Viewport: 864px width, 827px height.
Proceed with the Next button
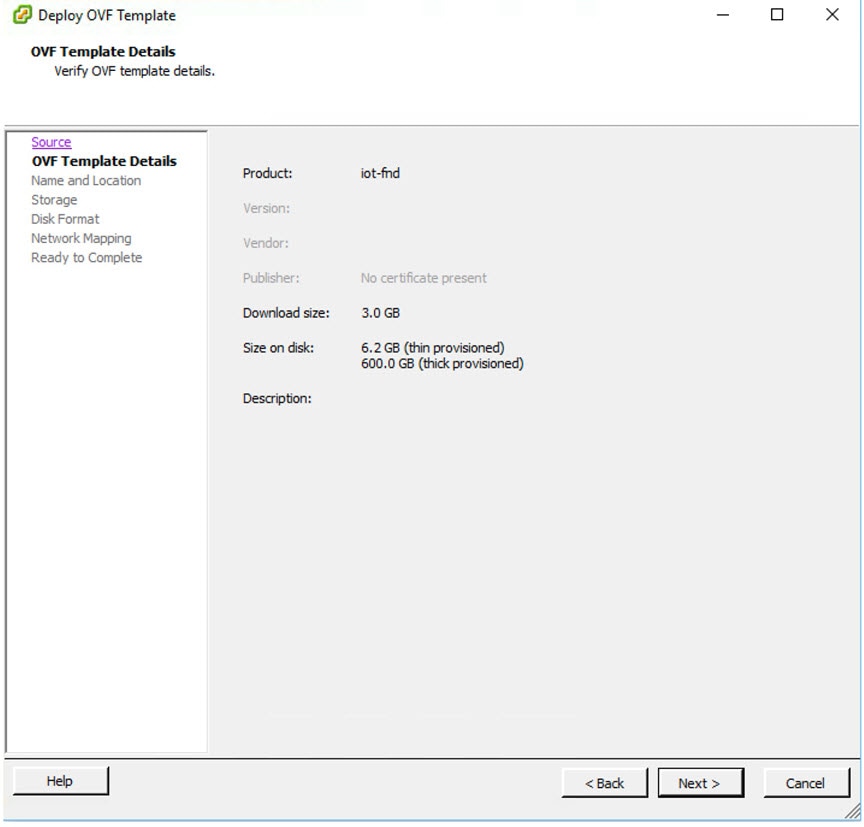pos(700,783)
